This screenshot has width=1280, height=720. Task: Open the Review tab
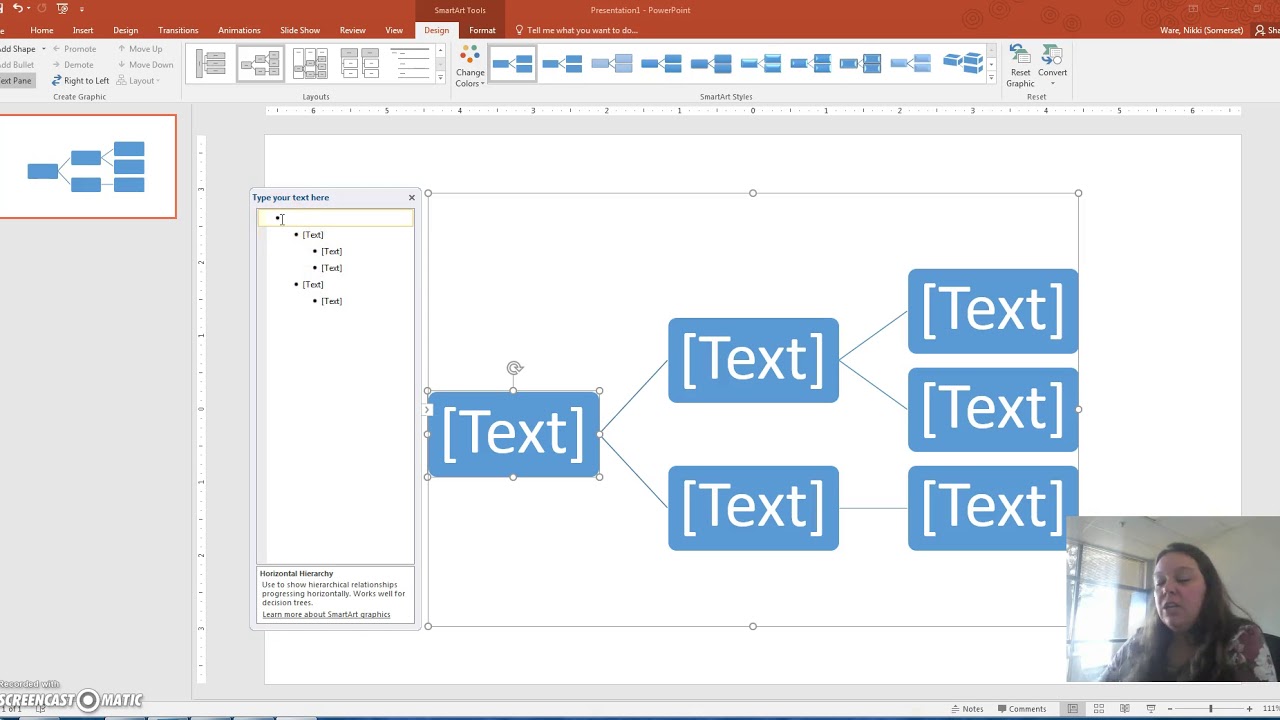click(x=352, y=30)
